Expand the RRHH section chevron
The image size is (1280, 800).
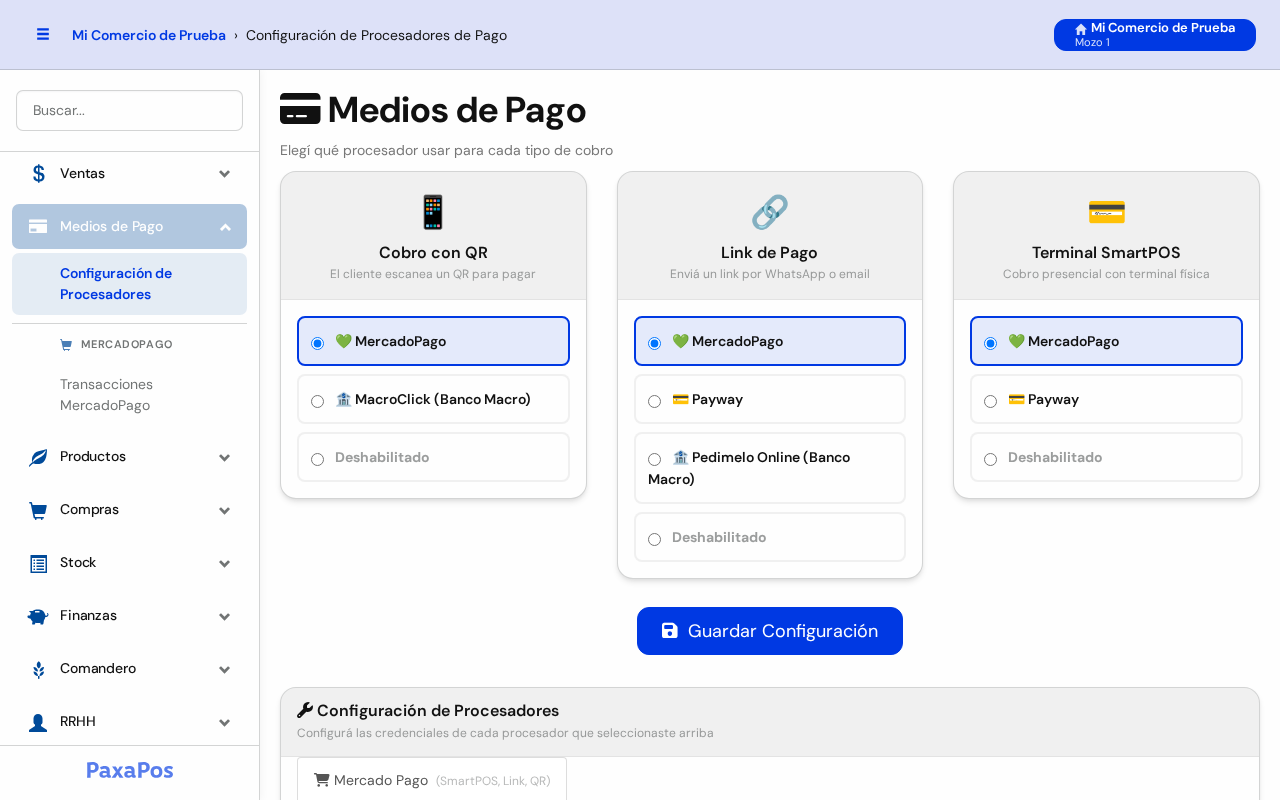225,723
